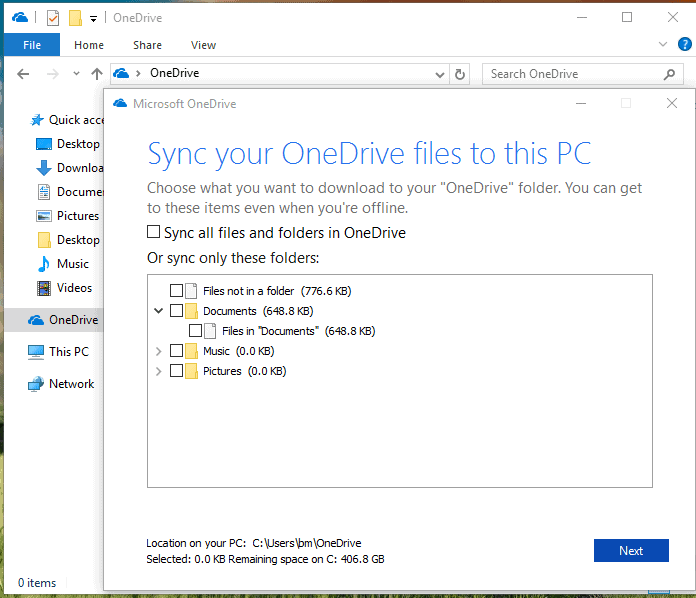
Task: Open the View ribbon tab
Action: coord(203,45)
